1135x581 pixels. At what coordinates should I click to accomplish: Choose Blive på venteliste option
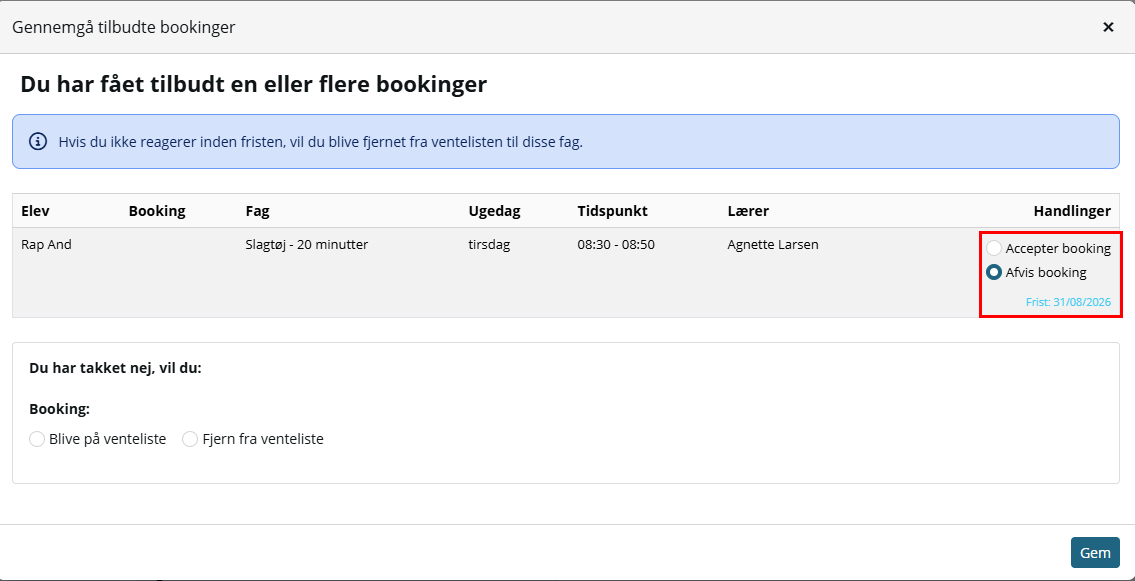pos(37,439)
